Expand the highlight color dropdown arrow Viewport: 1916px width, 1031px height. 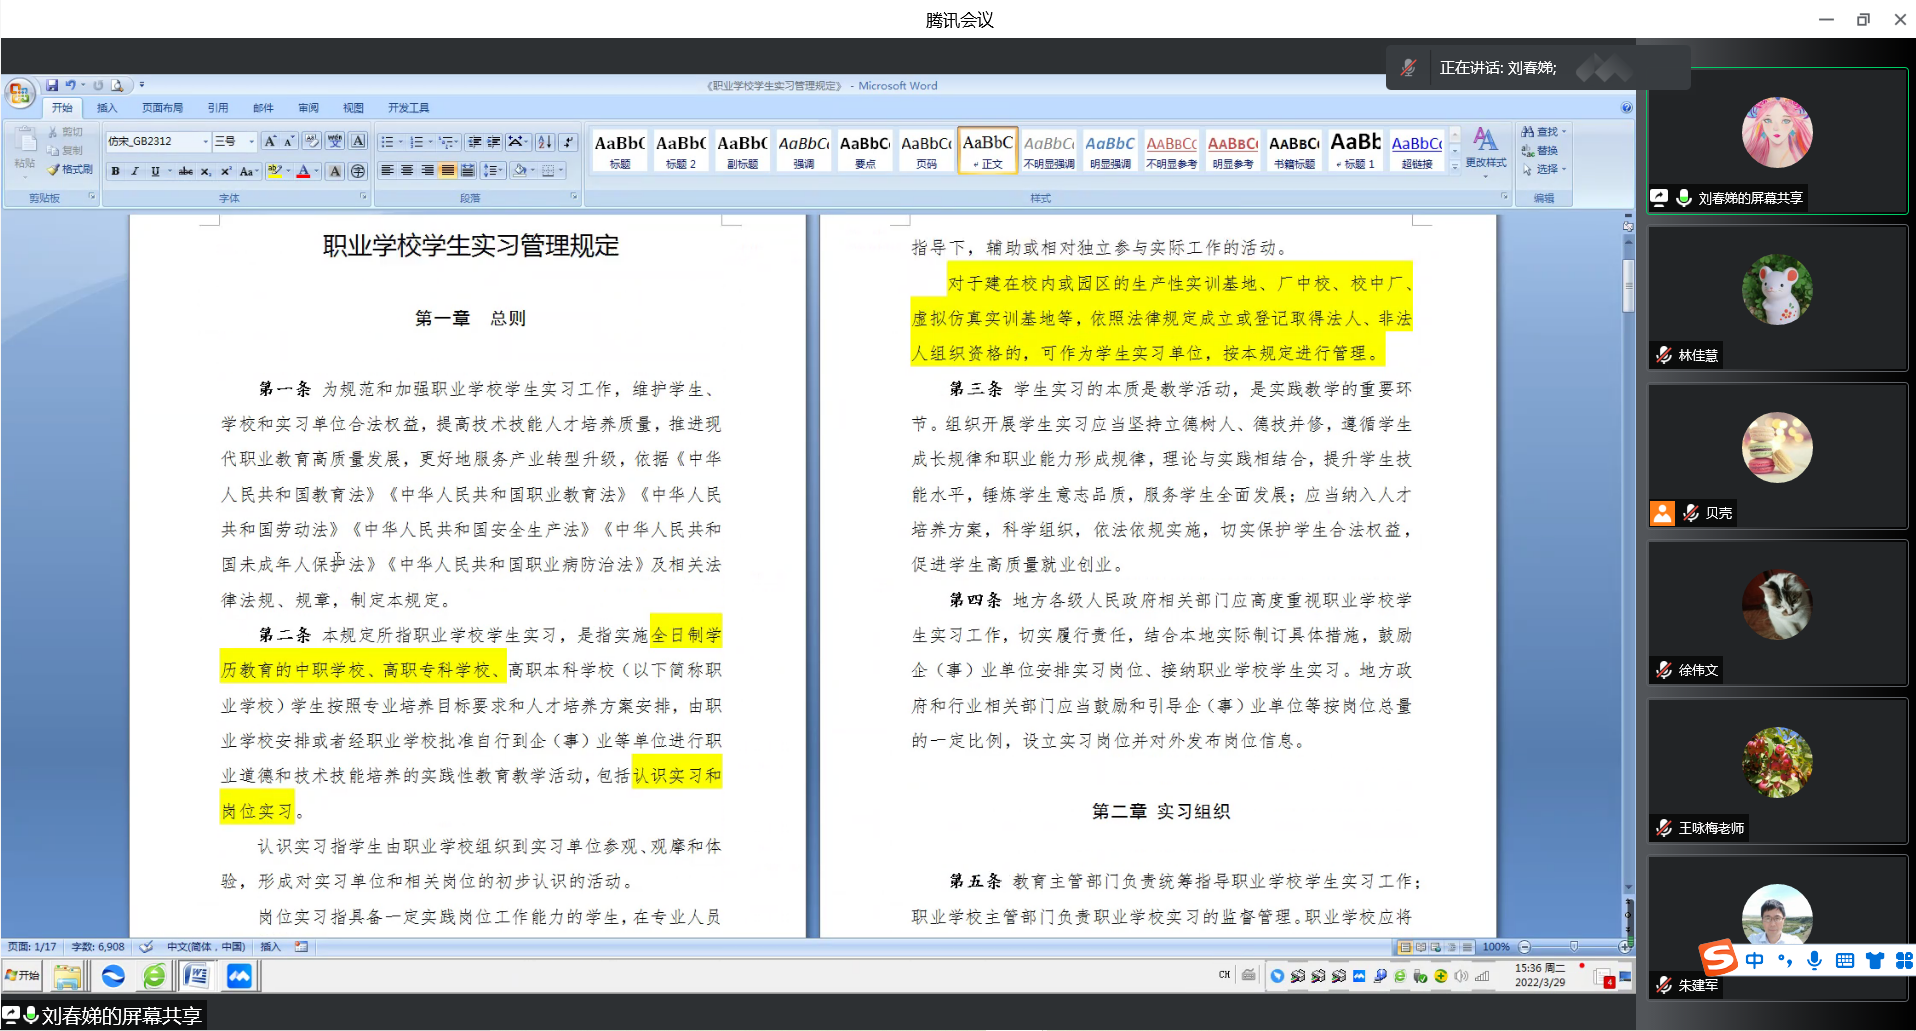(288, 171)
